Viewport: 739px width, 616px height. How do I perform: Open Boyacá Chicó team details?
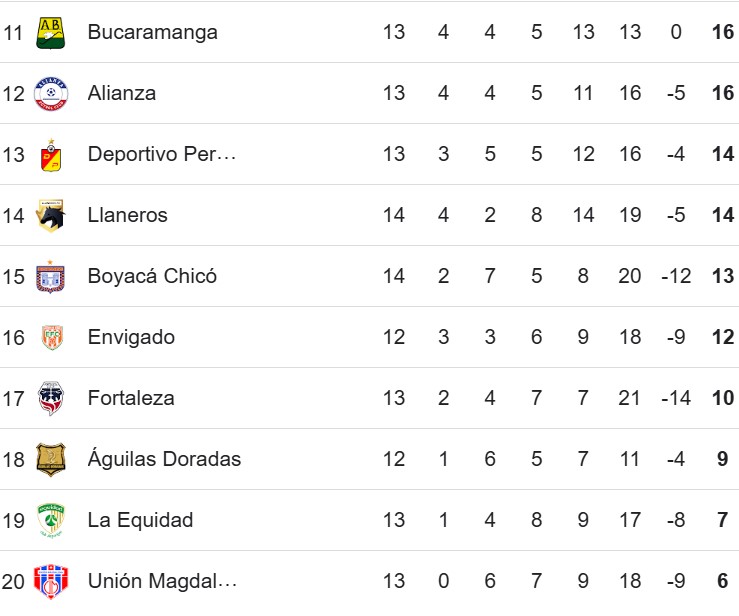tap(152, 276)
